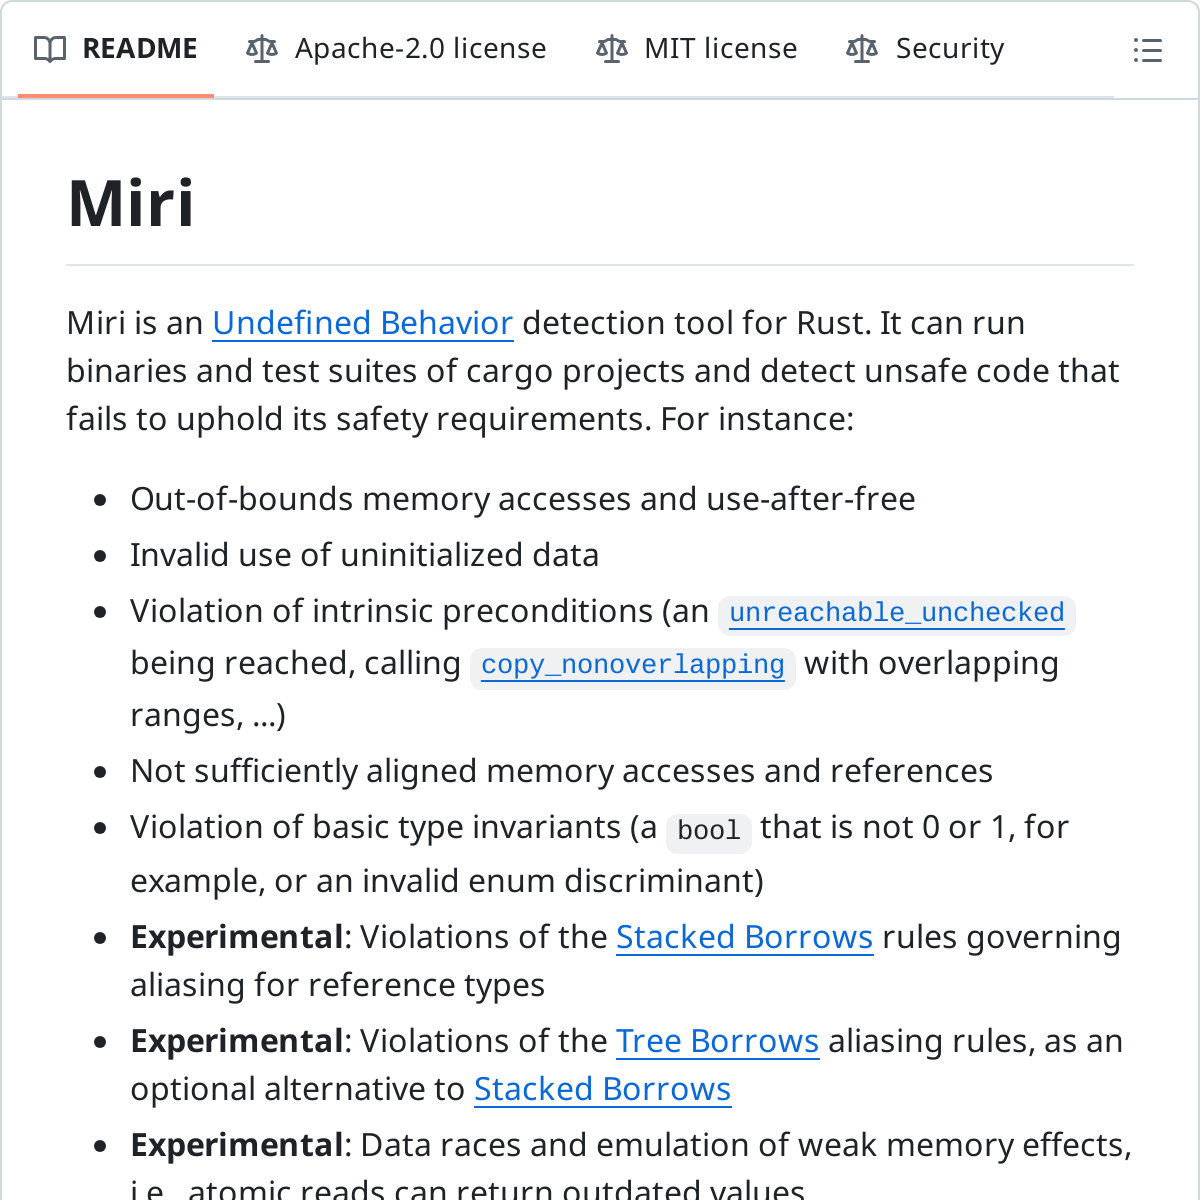Click the book icon beside README

coord(50,49)
